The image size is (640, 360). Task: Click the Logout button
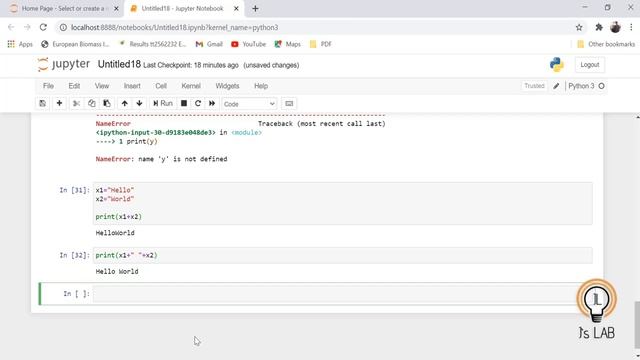point(590,65)
